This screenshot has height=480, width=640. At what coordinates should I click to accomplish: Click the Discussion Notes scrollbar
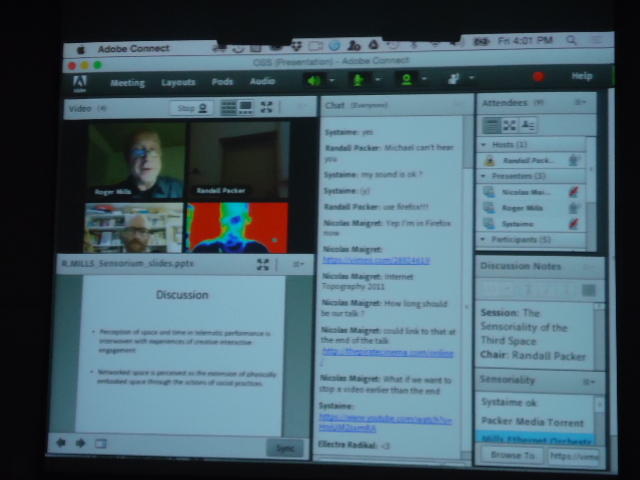point(600,336)
